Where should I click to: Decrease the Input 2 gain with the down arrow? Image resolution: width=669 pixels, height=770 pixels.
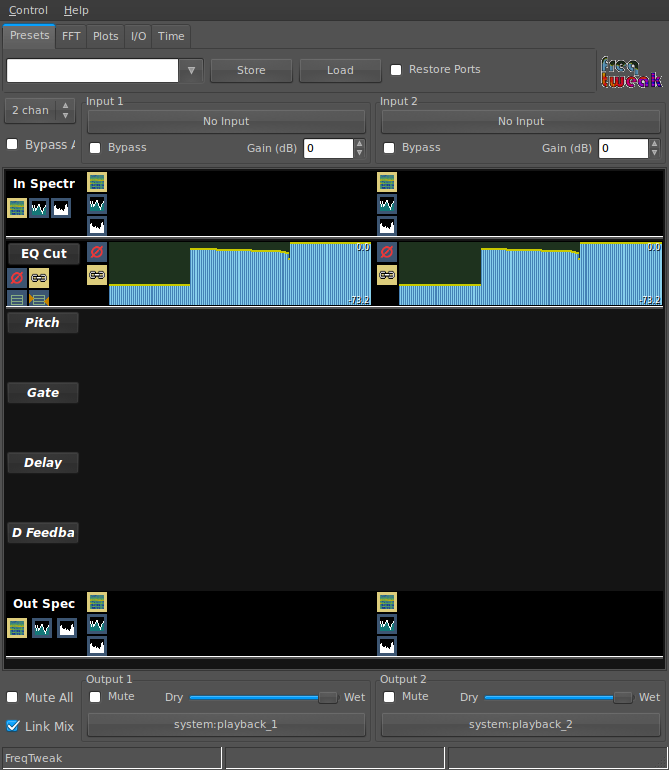coord(654,153)
